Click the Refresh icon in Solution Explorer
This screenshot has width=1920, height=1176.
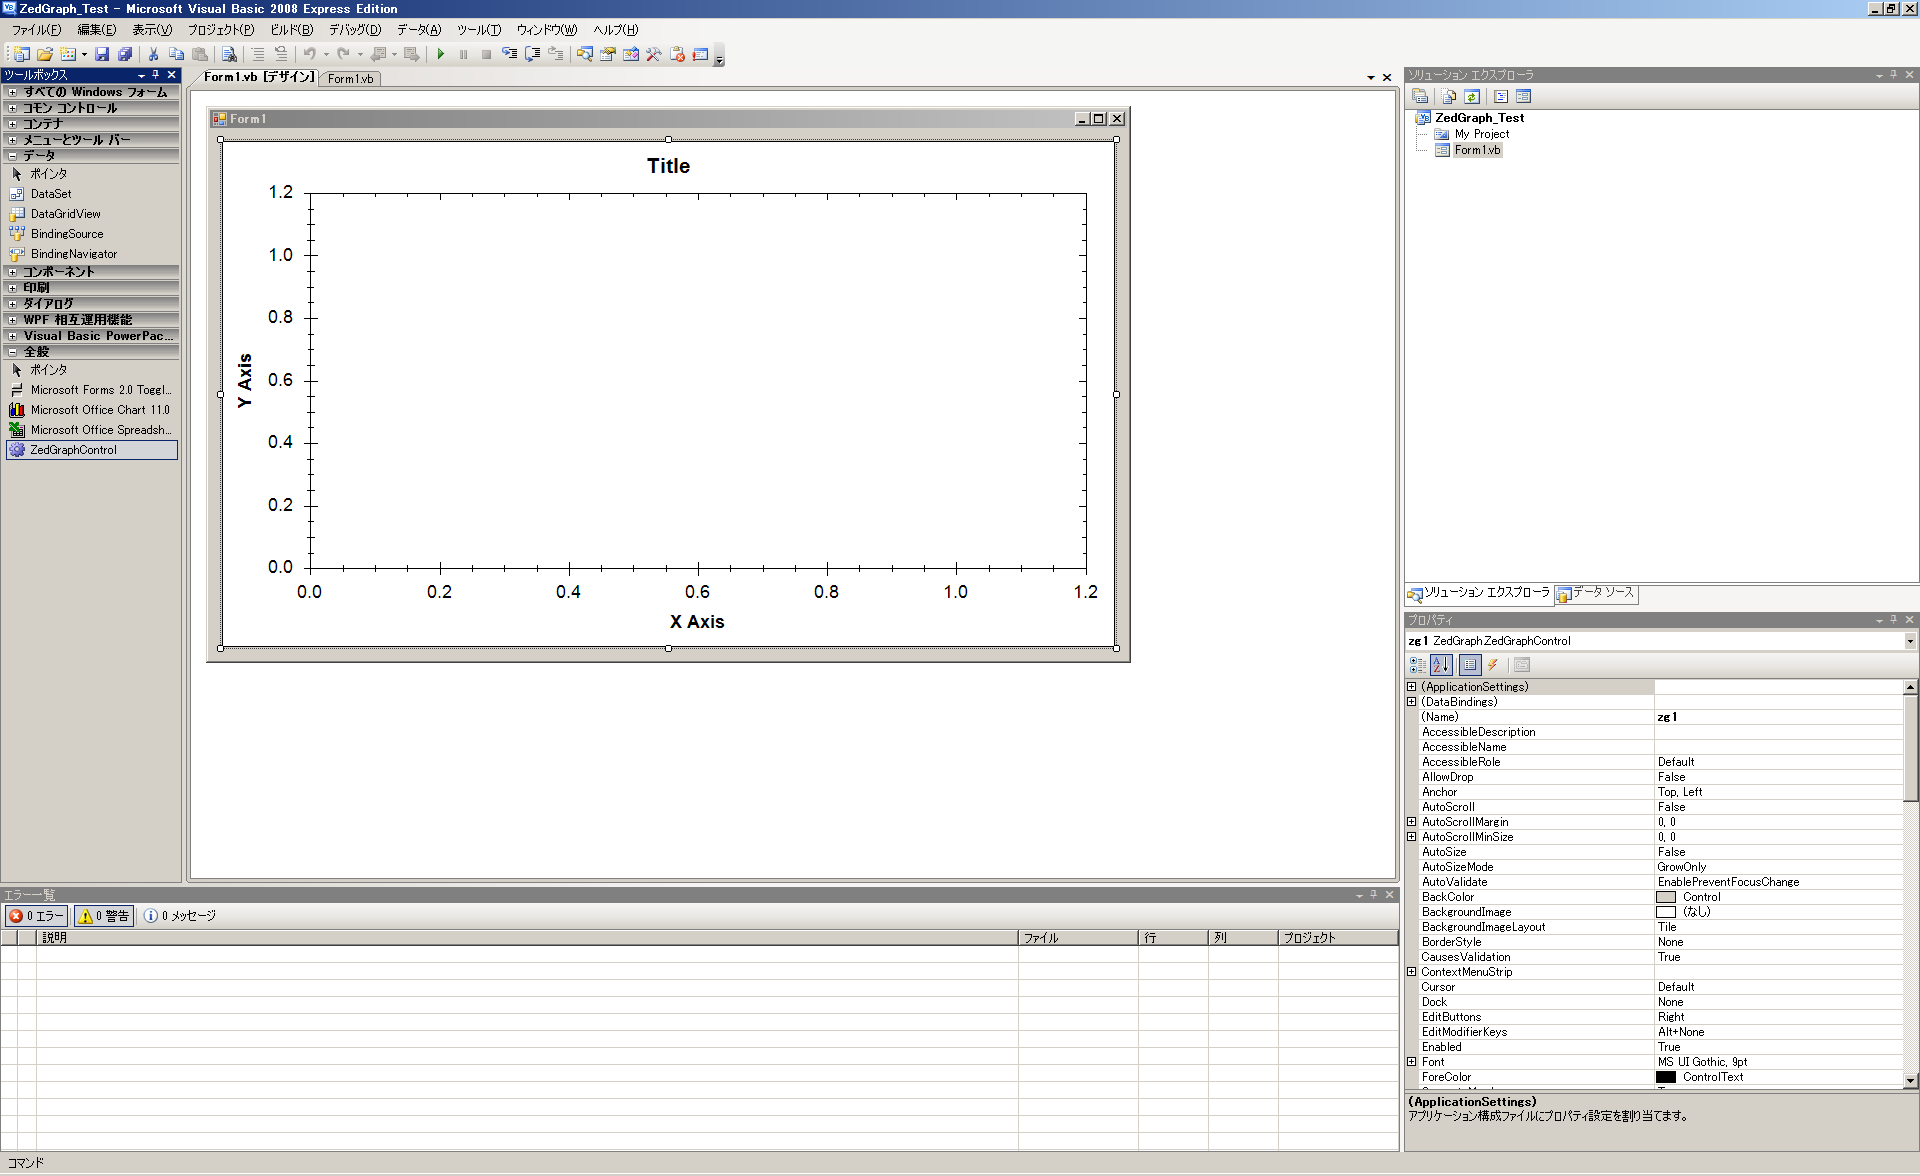pyautogui.click(x=1472, y=96)
